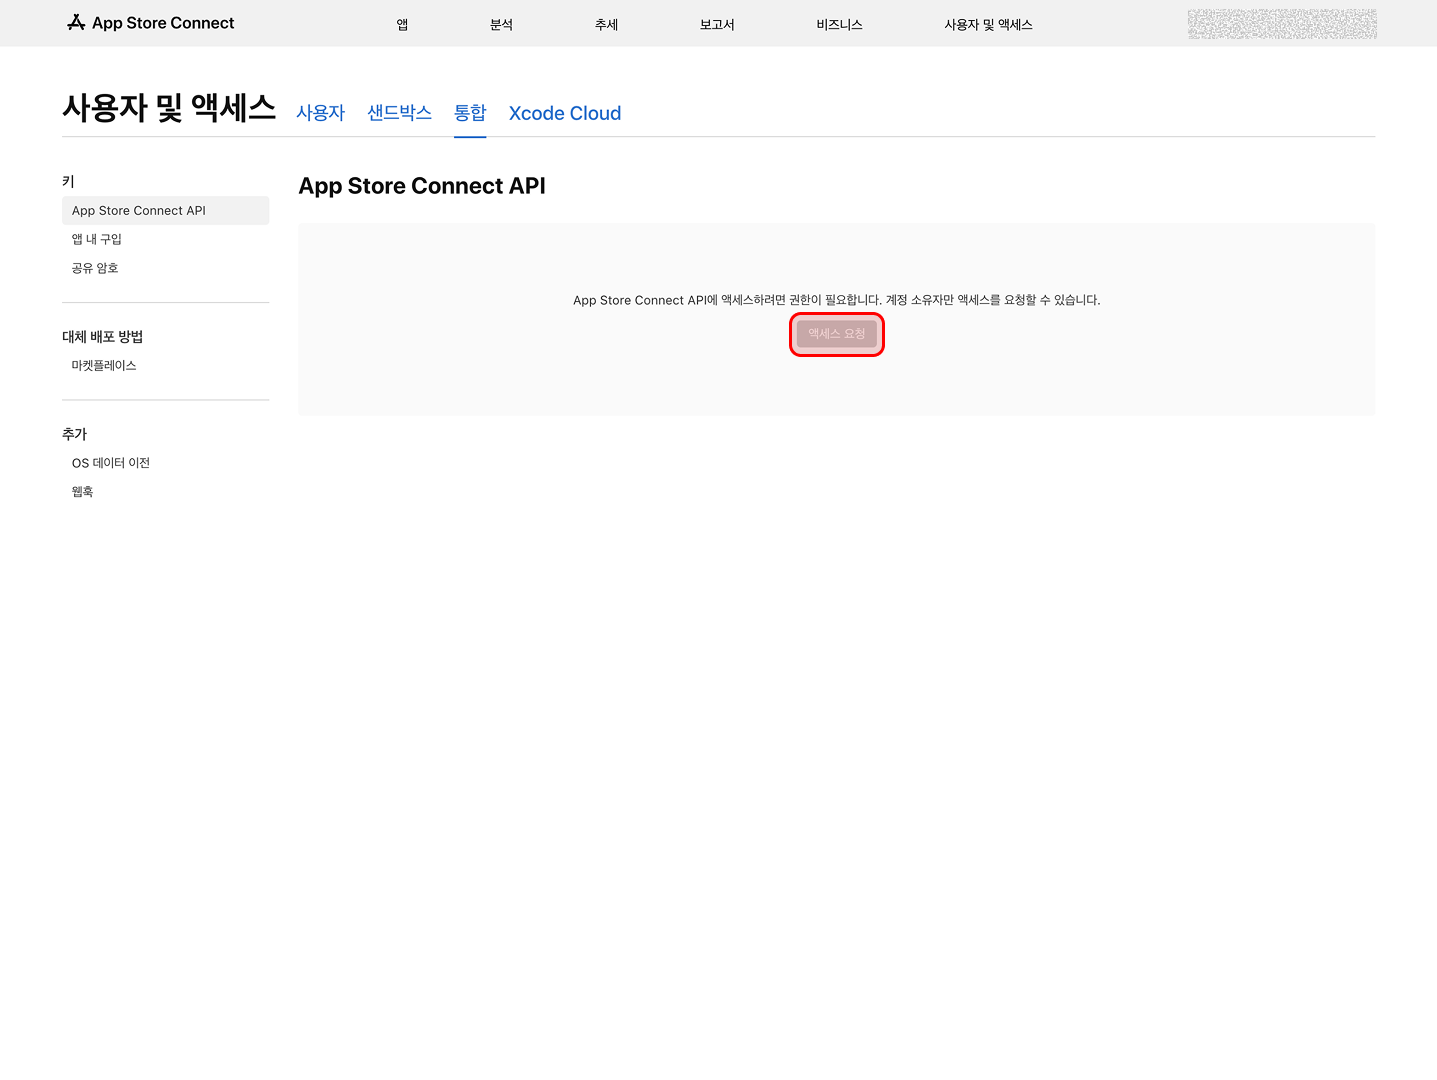Image resolution: width=1437 pixels, height=1080 pixels.
Task: Open the 분석 top navigation item
Action: pos(501,24)
